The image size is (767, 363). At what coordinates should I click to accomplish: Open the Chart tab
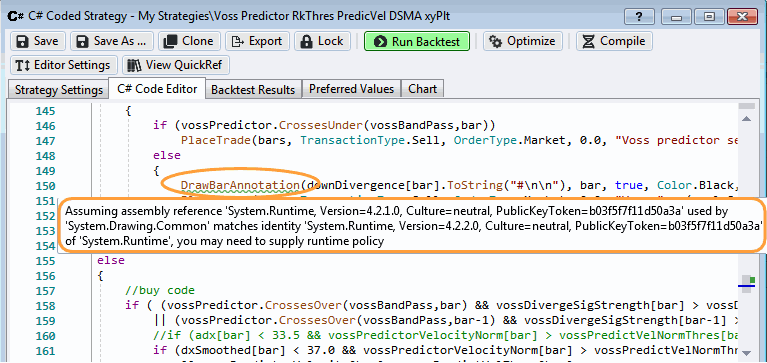click(423, 89)
